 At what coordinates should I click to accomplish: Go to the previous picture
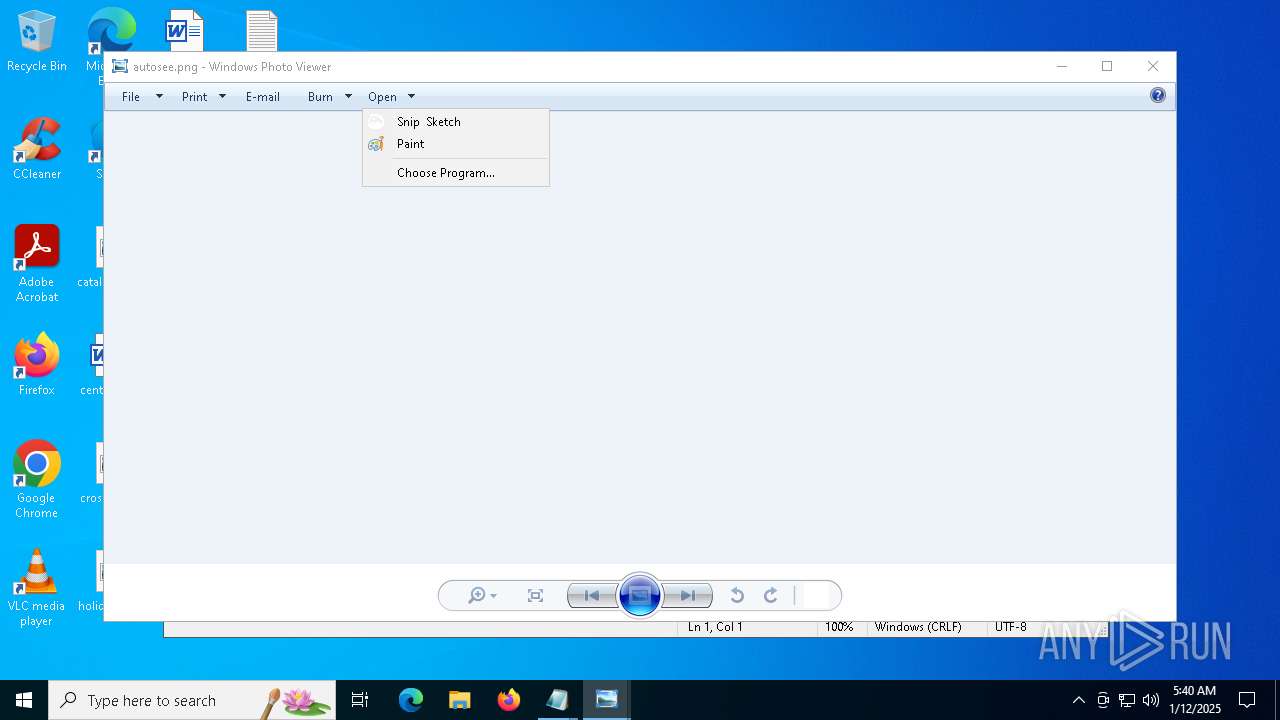(592, 596)
